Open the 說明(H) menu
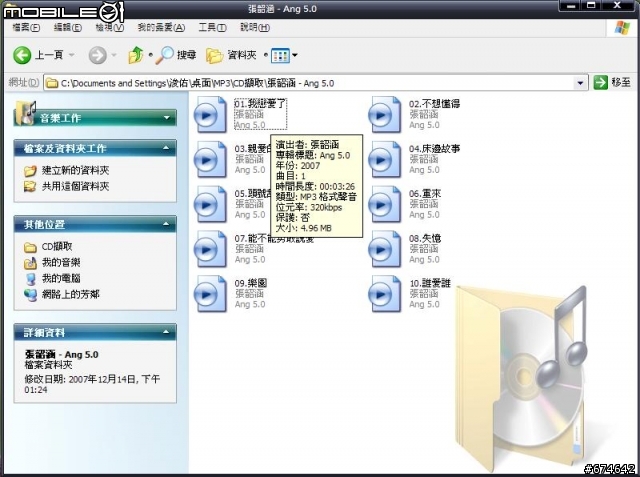Image resolution: width=640 pixels, height=477 pixels. tap(255, 27)
